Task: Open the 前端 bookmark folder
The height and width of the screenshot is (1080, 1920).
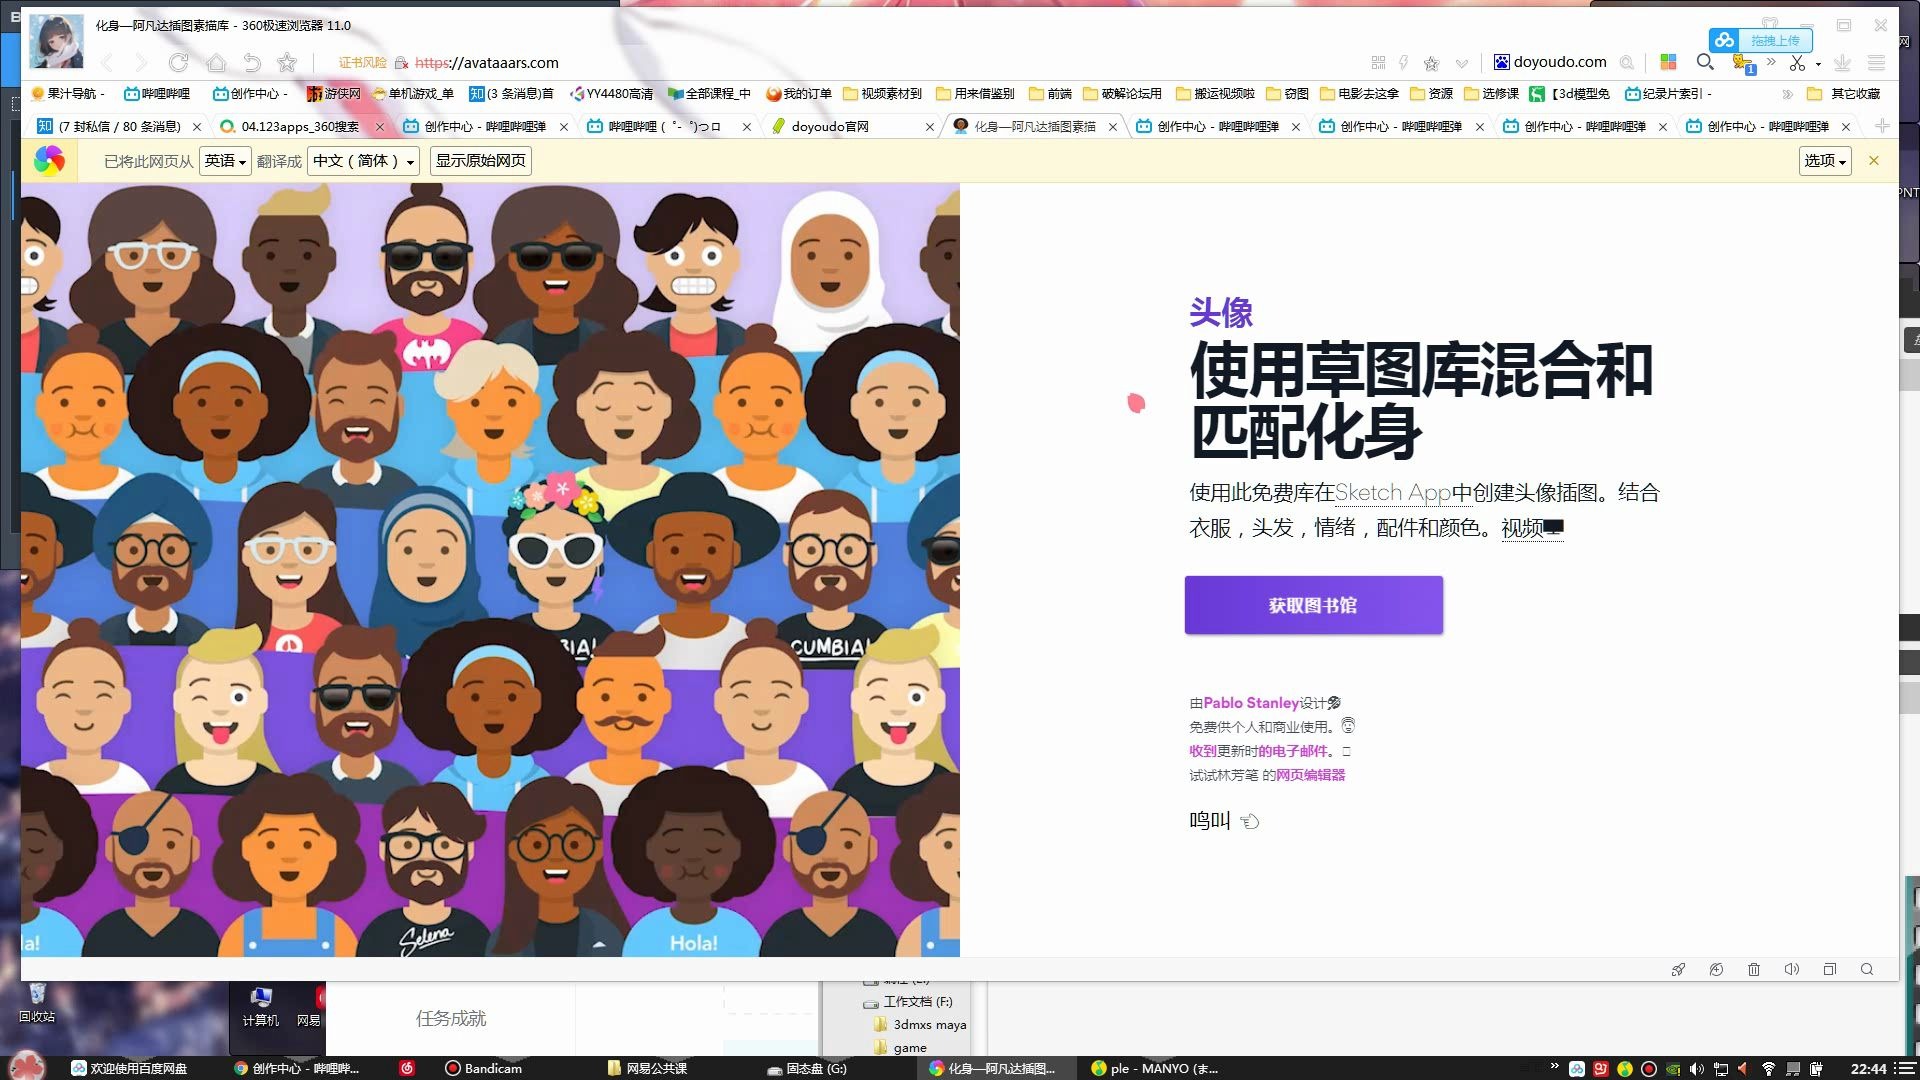Action: [x=1049, y=93]
